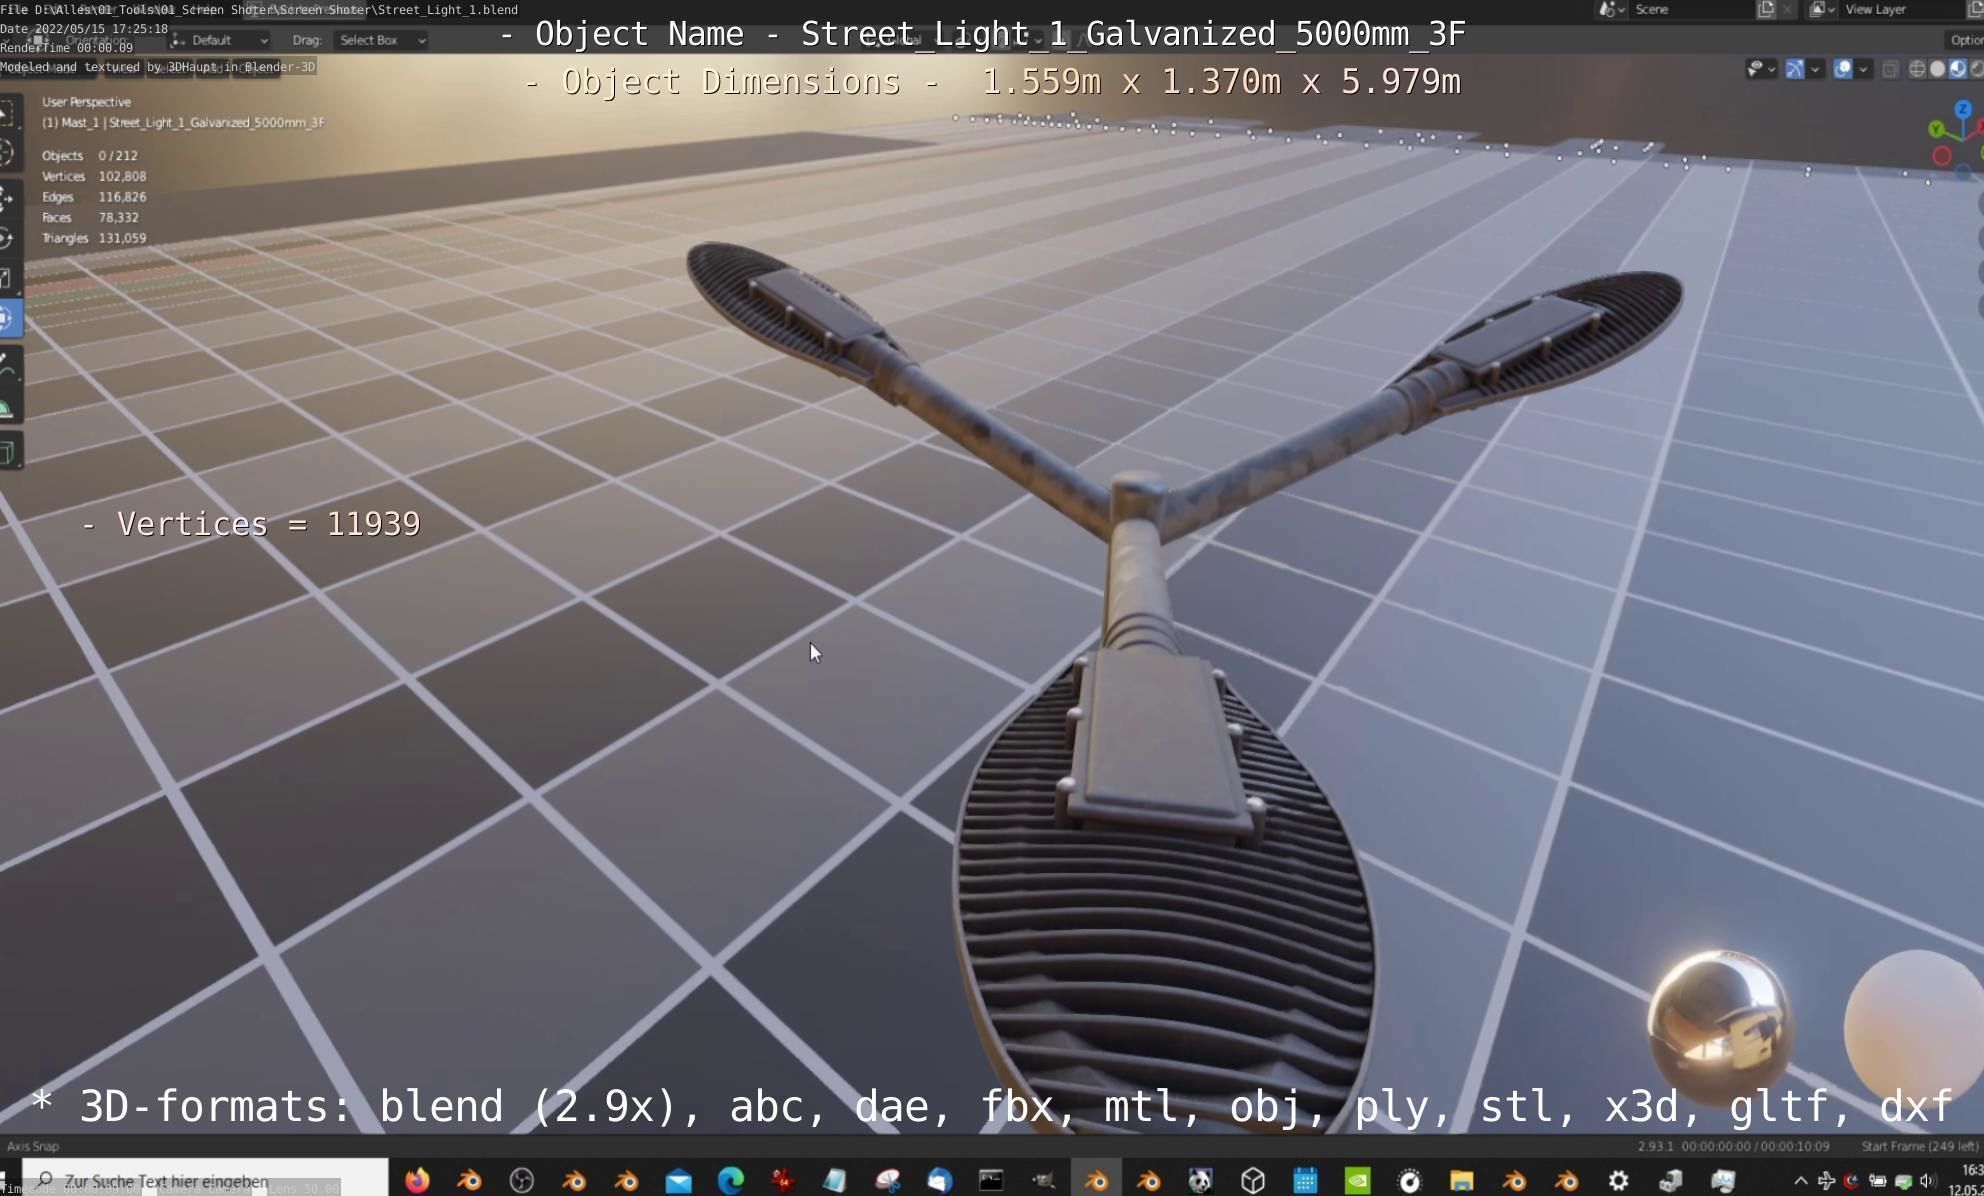Create a new scene copy icon
Viewport: 1984px width, 1196px height.
[x=1766, y=9]
